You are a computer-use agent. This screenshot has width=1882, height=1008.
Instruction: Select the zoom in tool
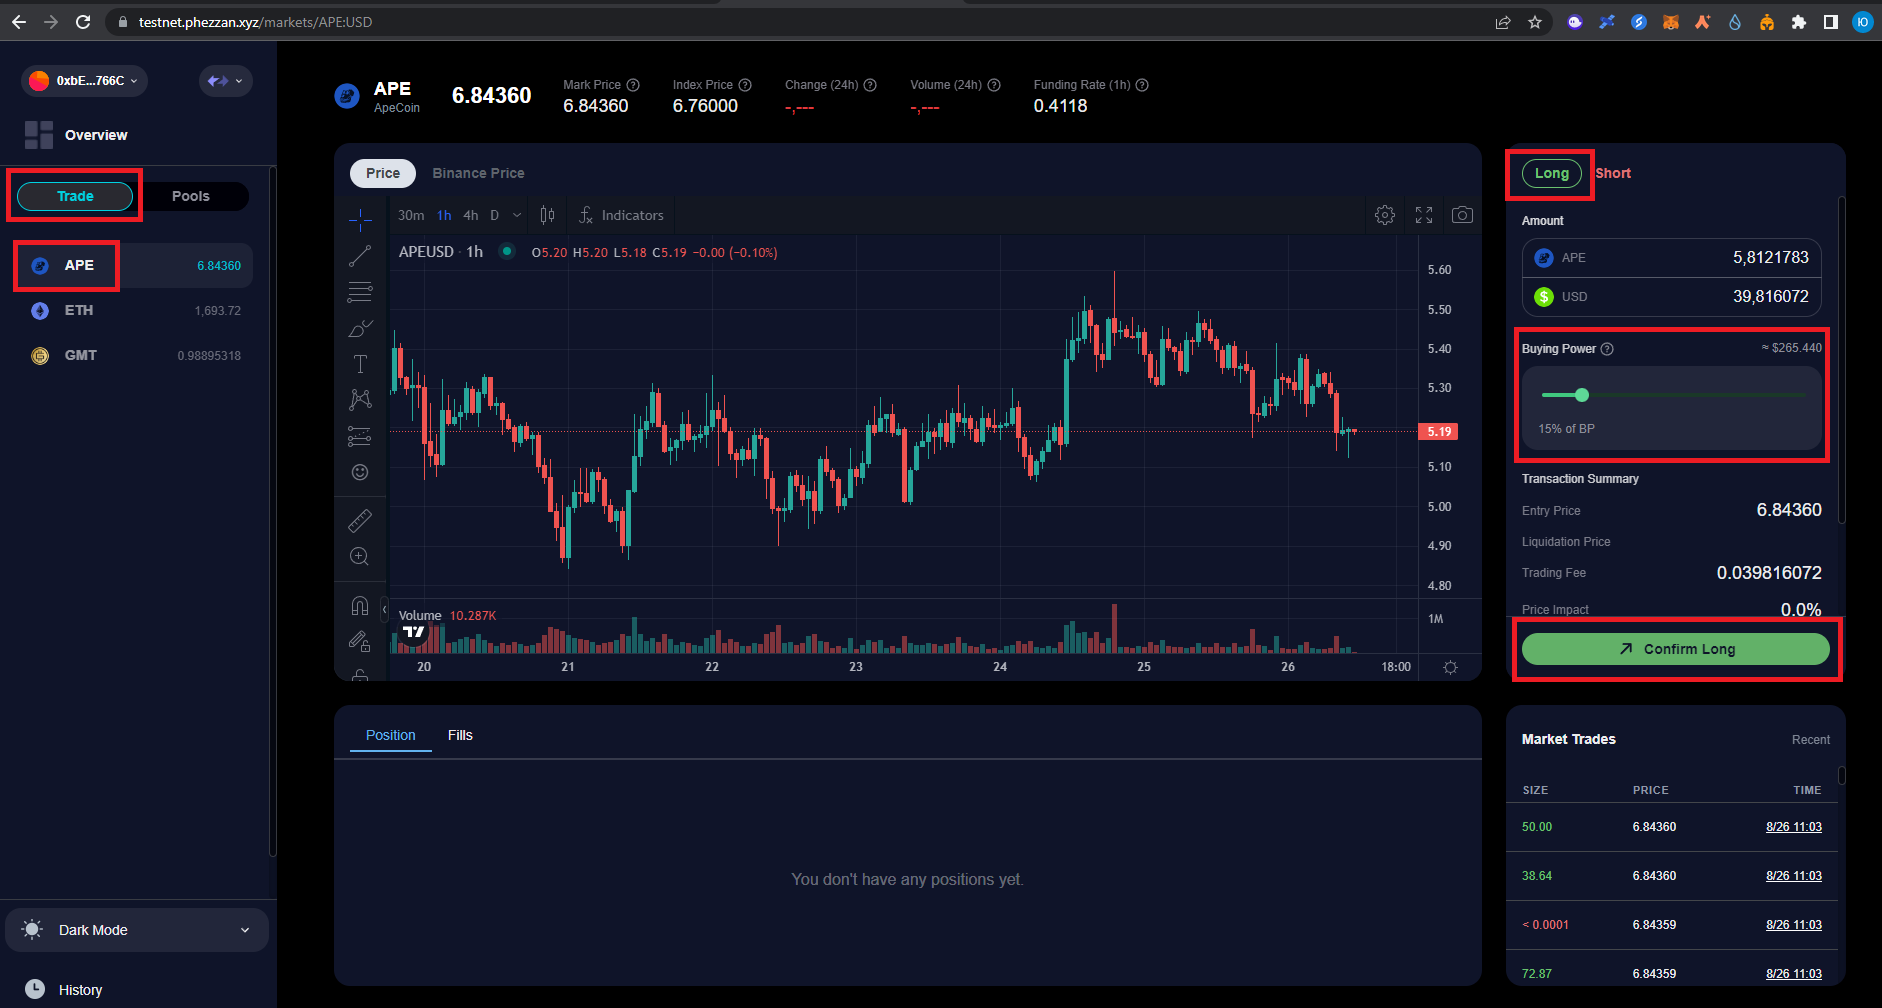click(360, 556)
